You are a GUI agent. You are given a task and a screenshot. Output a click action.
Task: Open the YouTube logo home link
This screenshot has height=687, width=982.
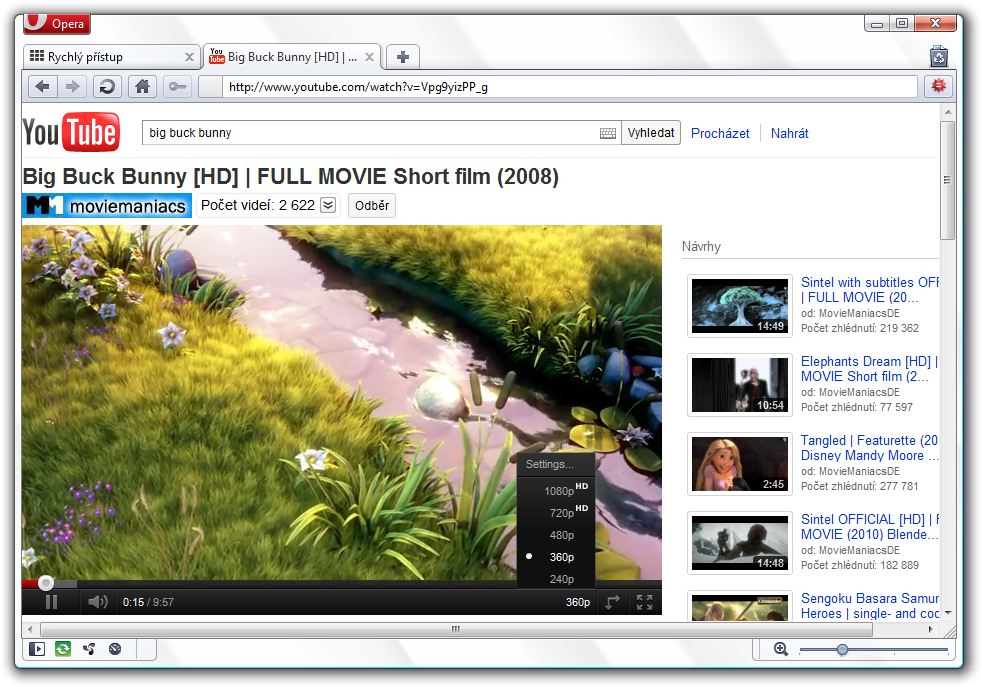click(x=71, y=132)
